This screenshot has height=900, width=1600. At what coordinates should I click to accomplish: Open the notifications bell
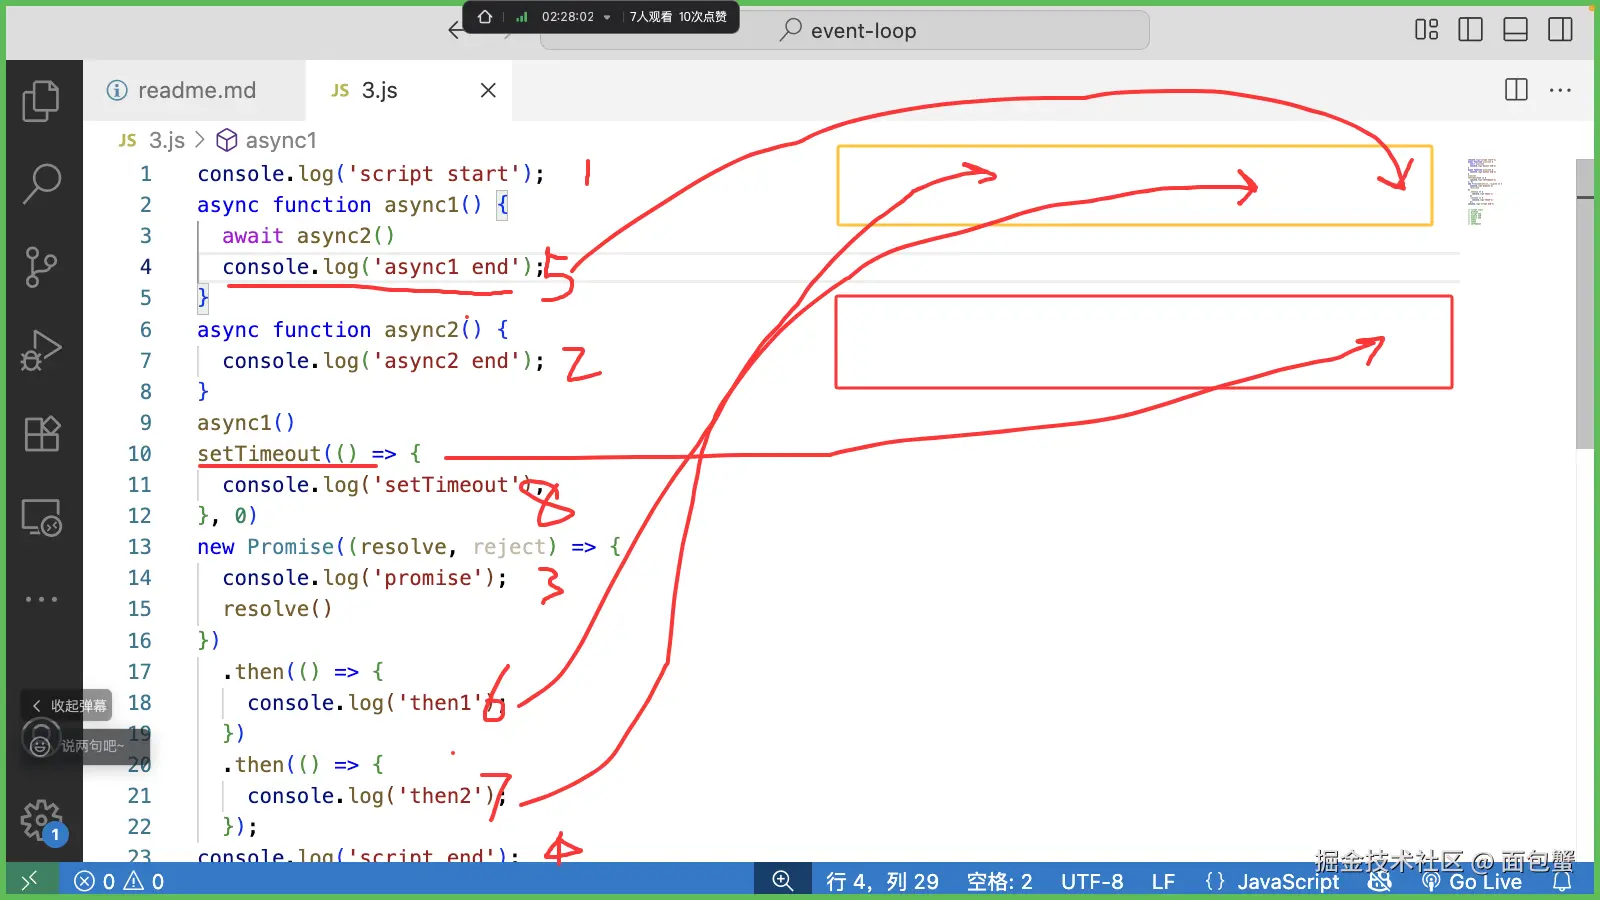[1562, 881]
